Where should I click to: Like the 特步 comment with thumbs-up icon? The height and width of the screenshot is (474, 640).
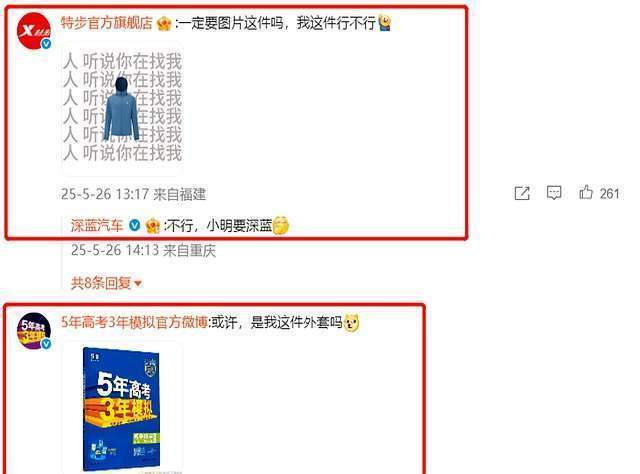coord(586,192)
